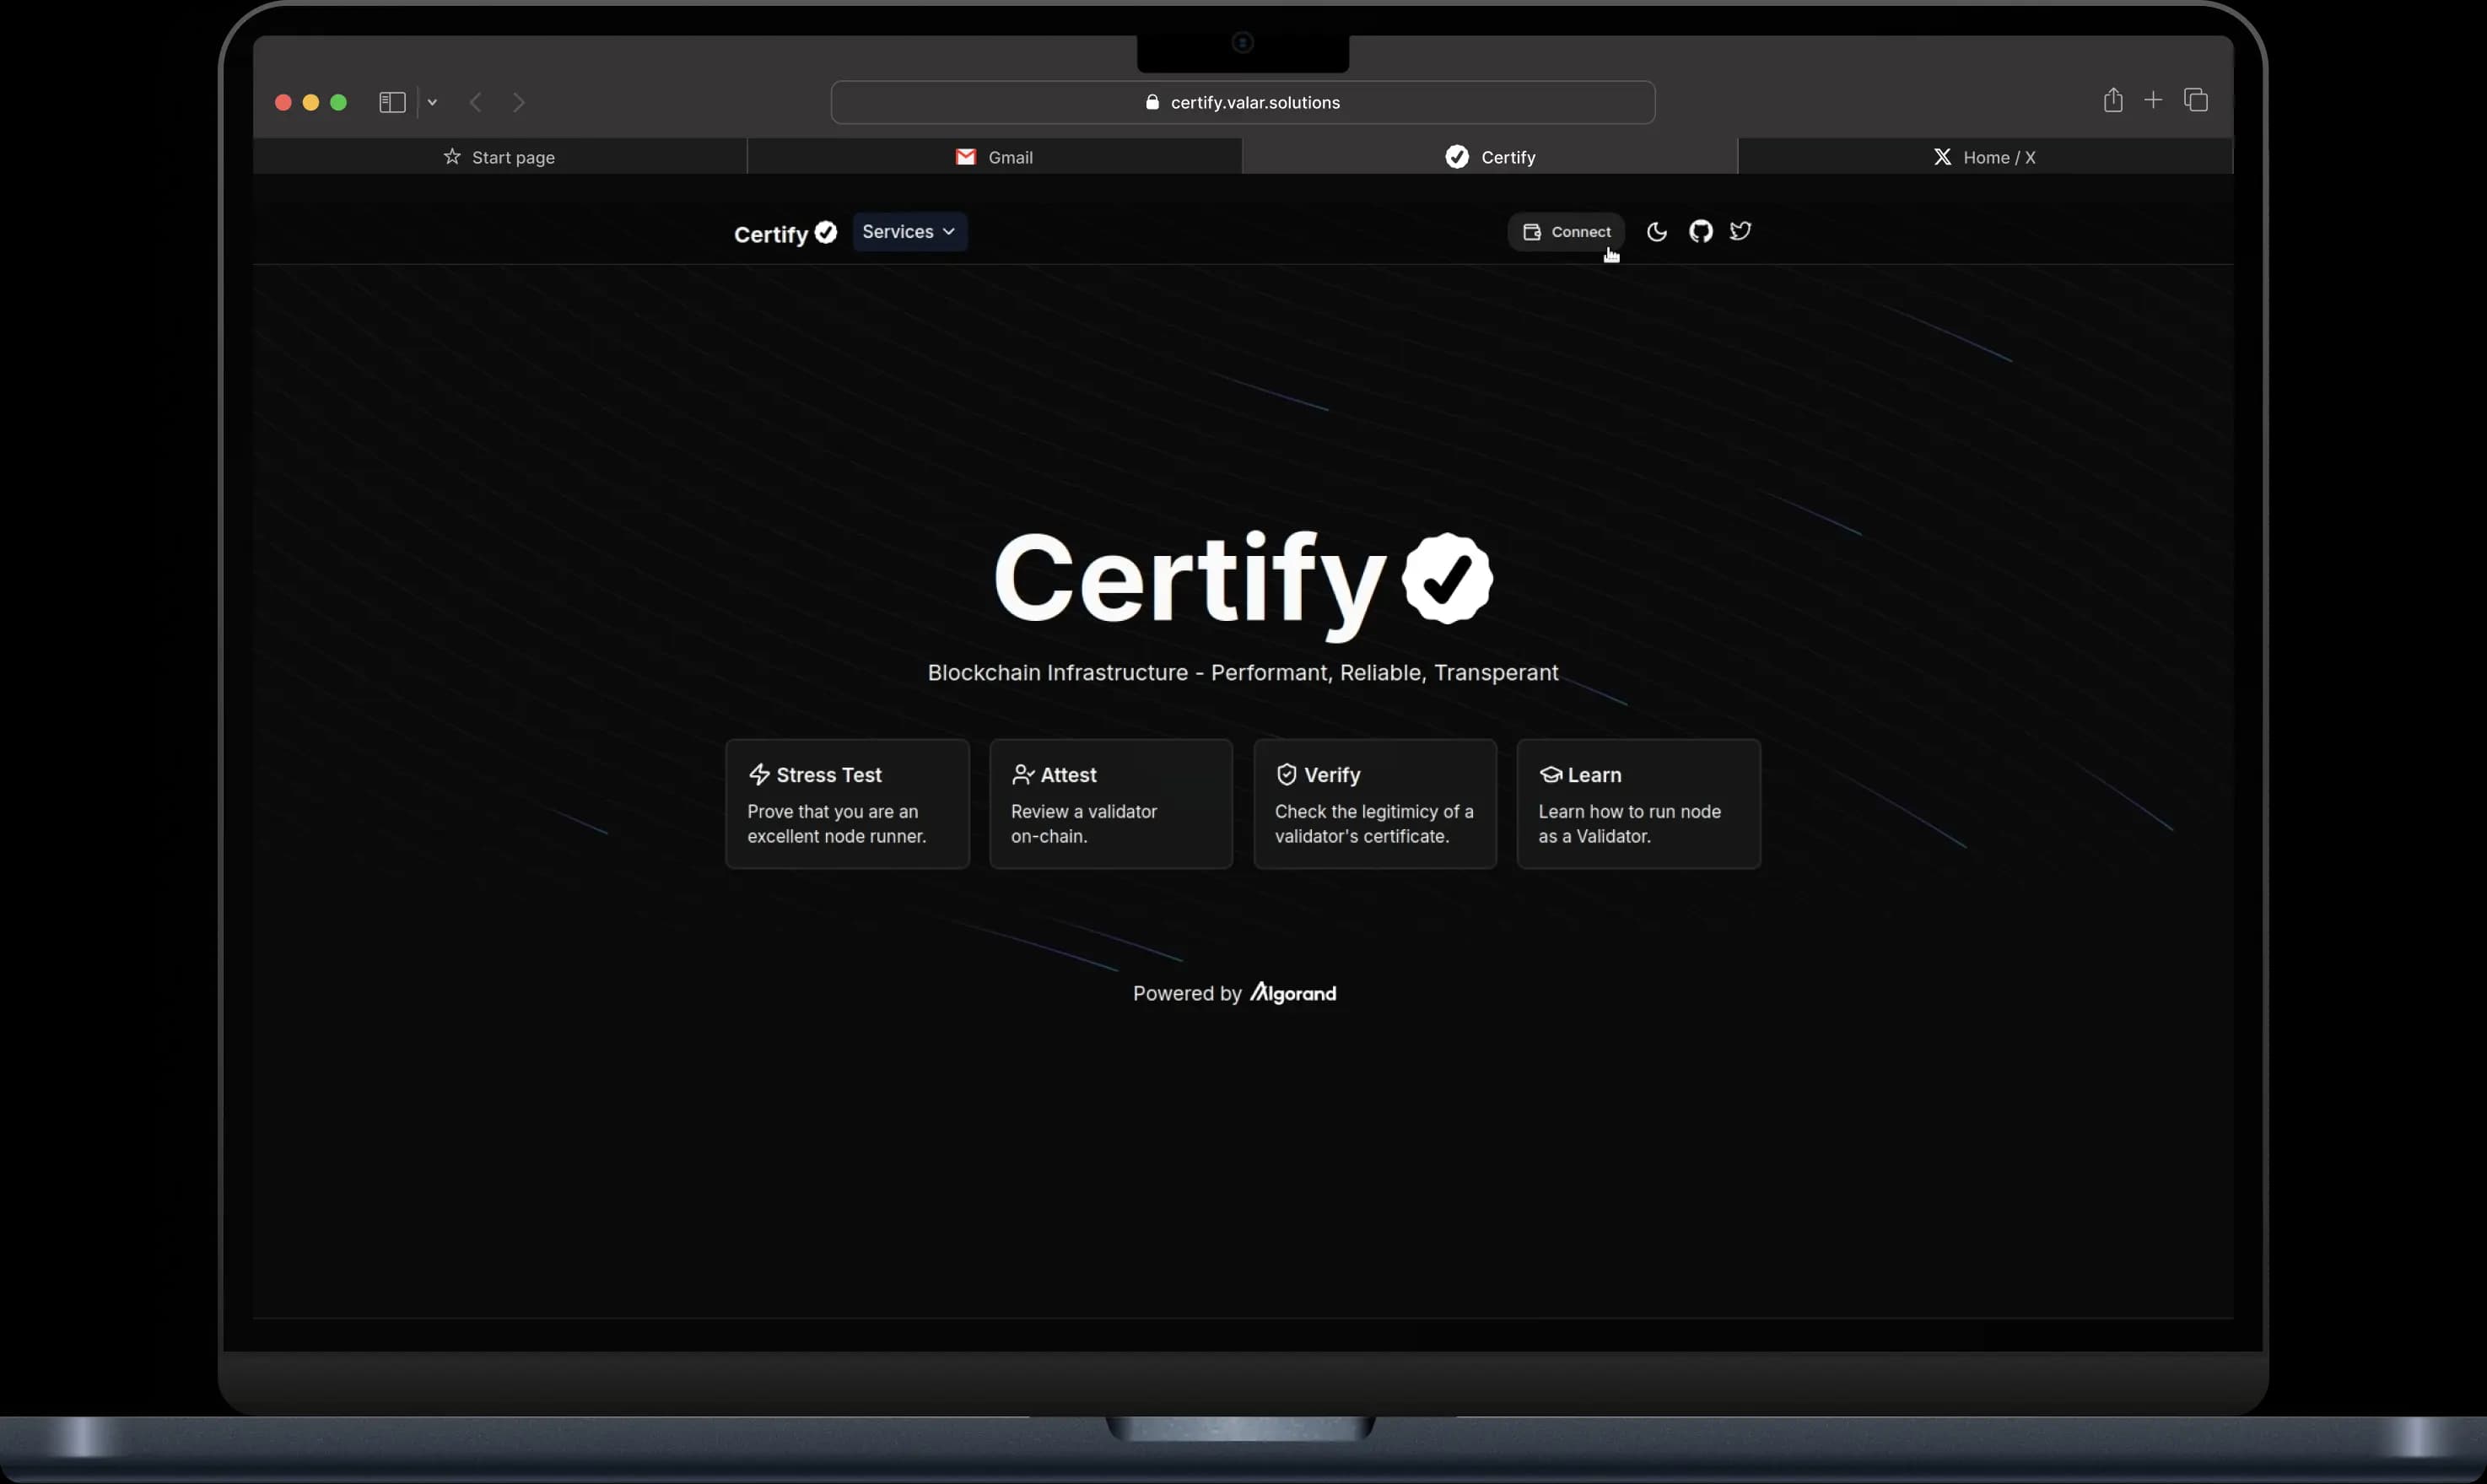Open the Attest card

(x=1111, y=804)
